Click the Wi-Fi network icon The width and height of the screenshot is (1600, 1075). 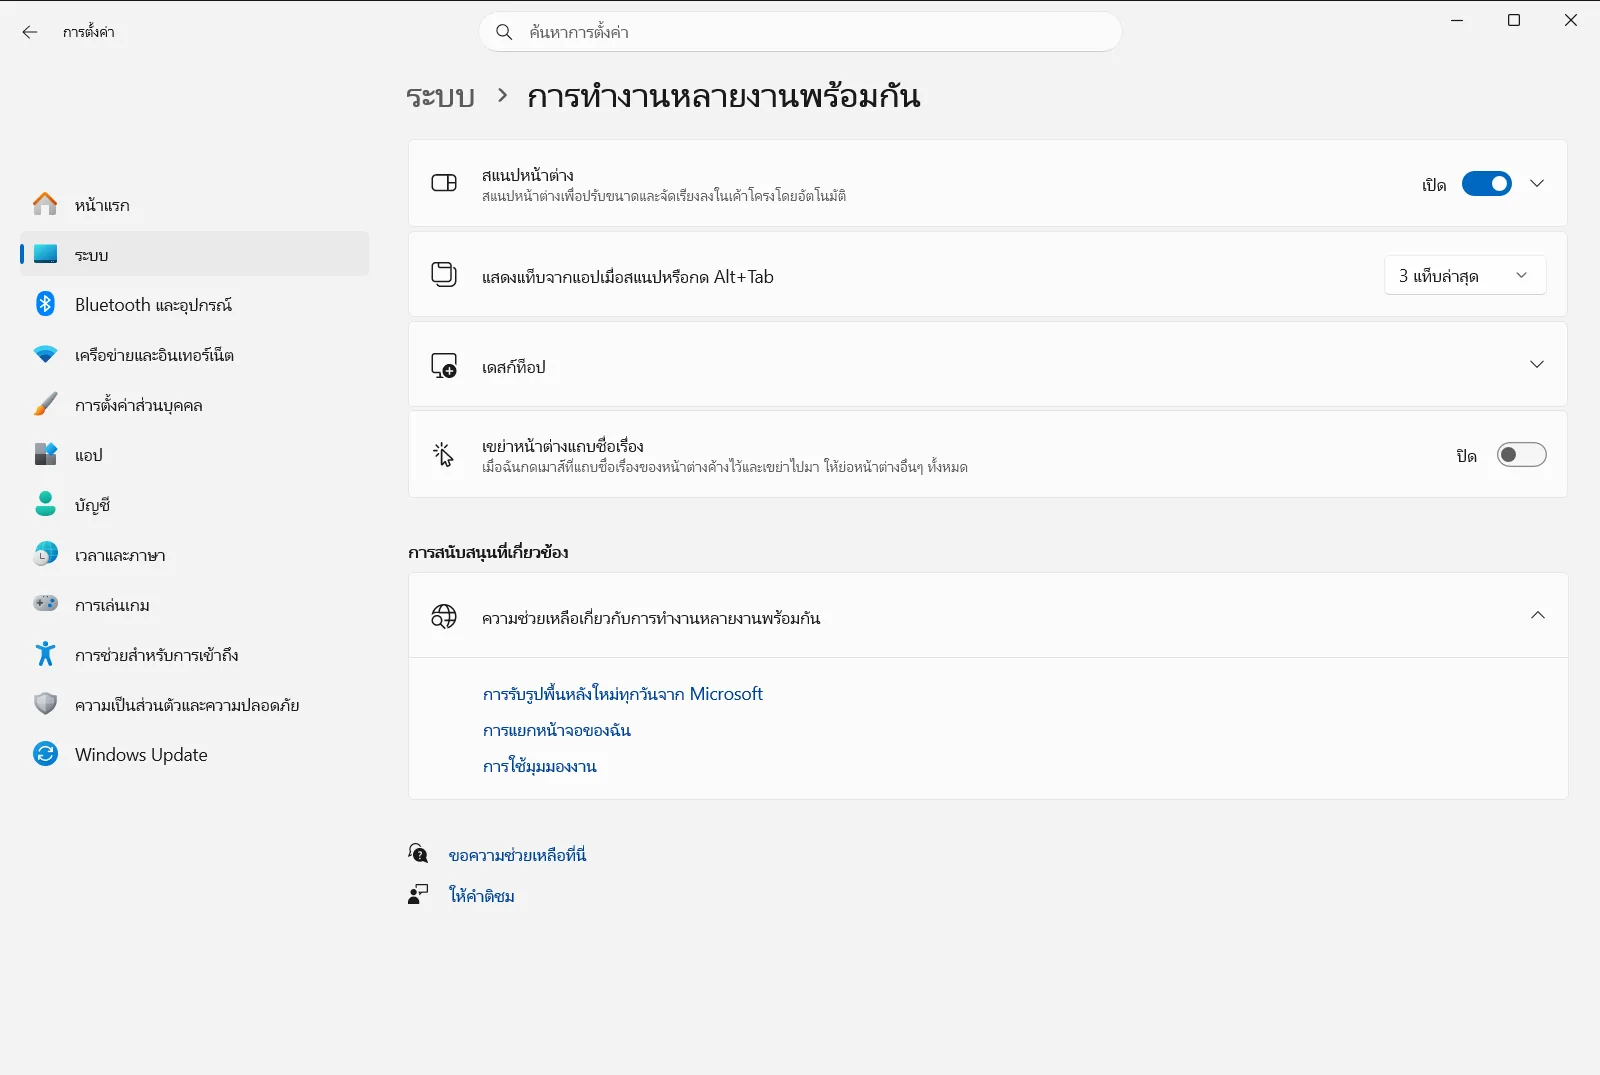pyautogui.click(x=45, y=354)
